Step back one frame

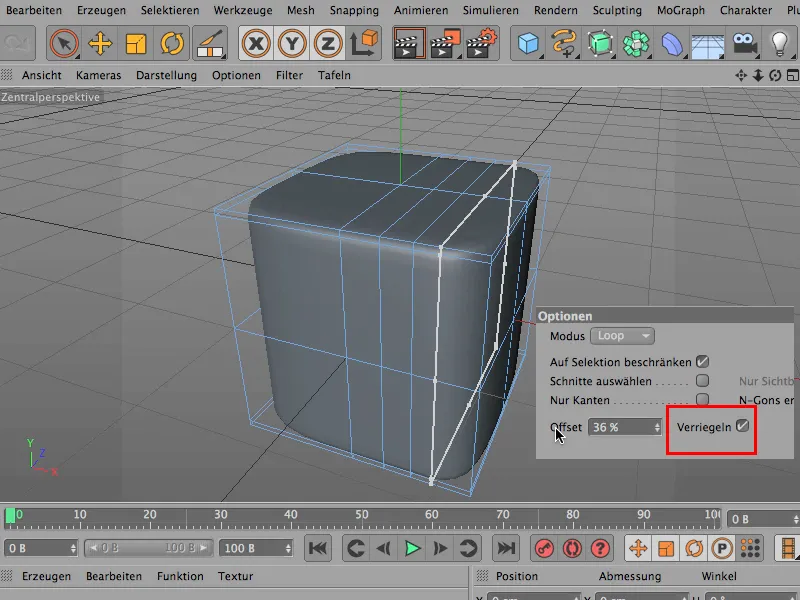(384, 548)
